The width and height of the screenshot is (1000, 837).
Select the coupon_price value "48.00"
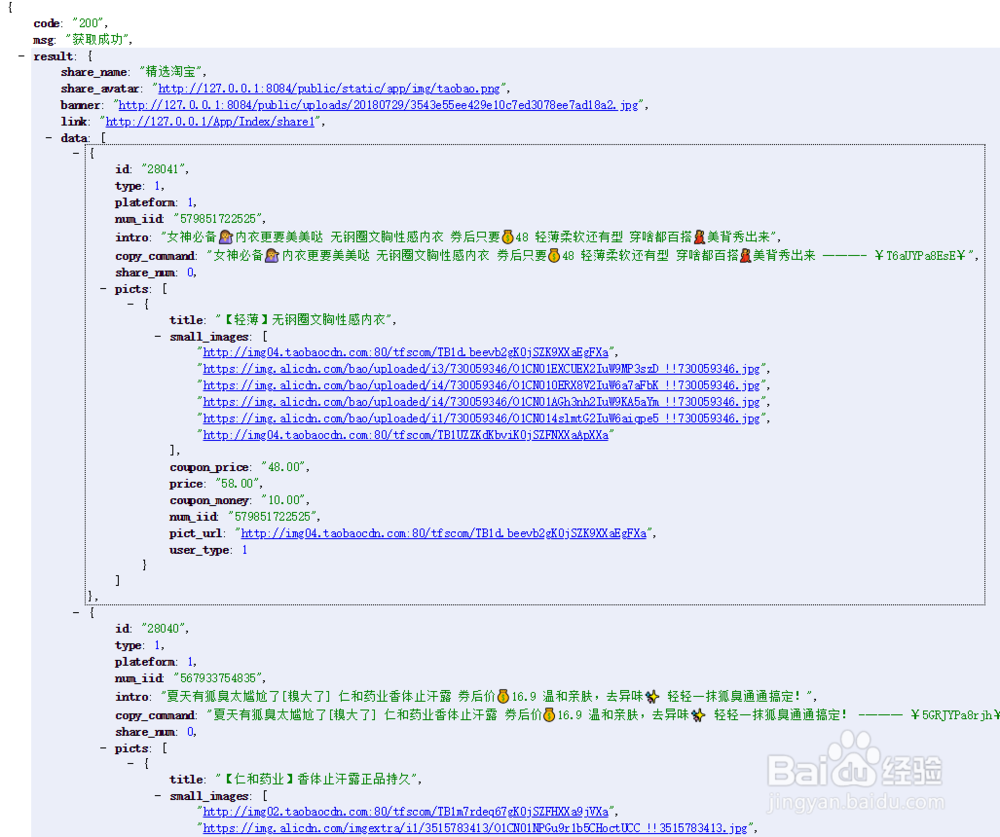click(283, 467)
